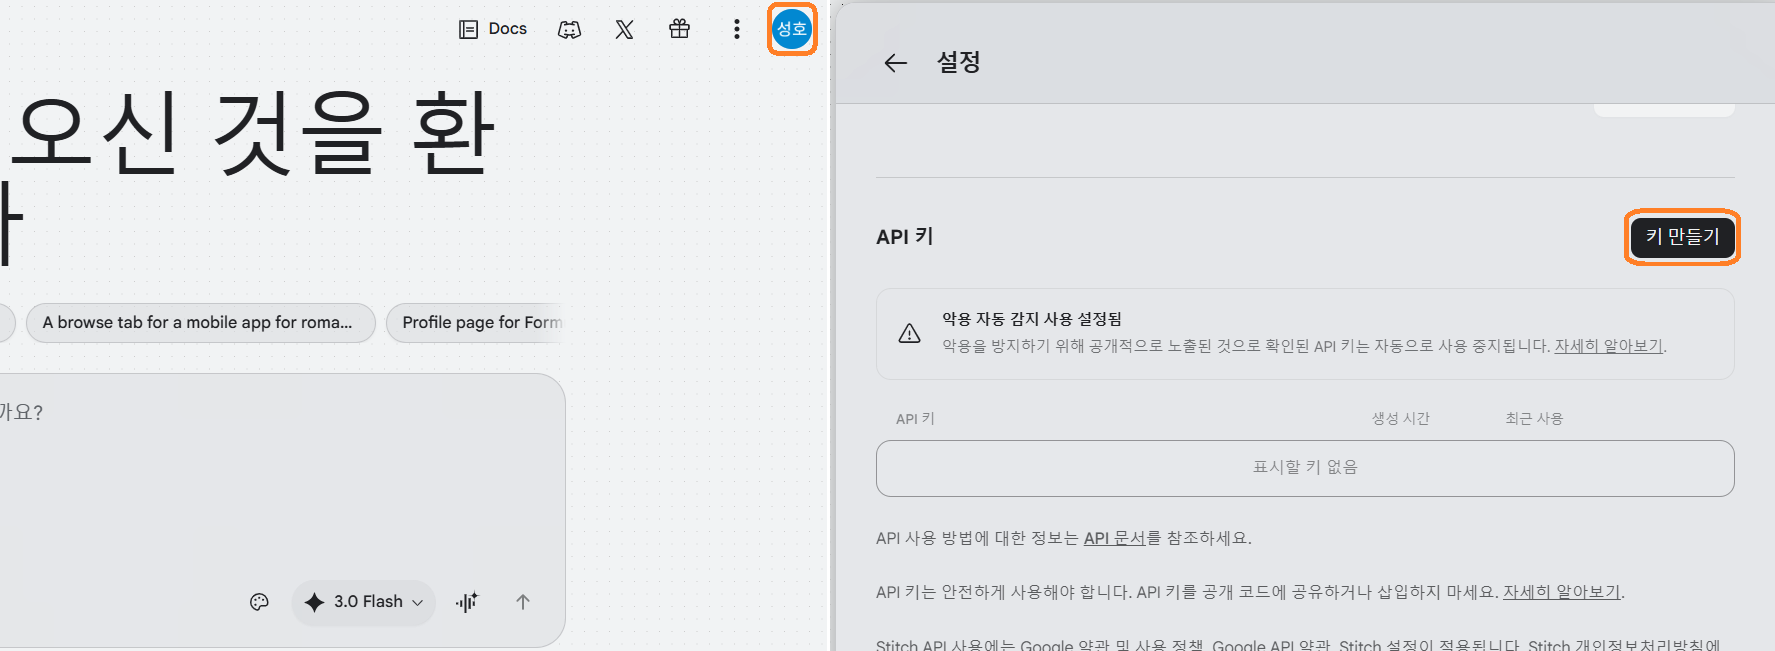
Task: Open 자세히 알아보기 link in abuse notice
Action: [1608, 346]
